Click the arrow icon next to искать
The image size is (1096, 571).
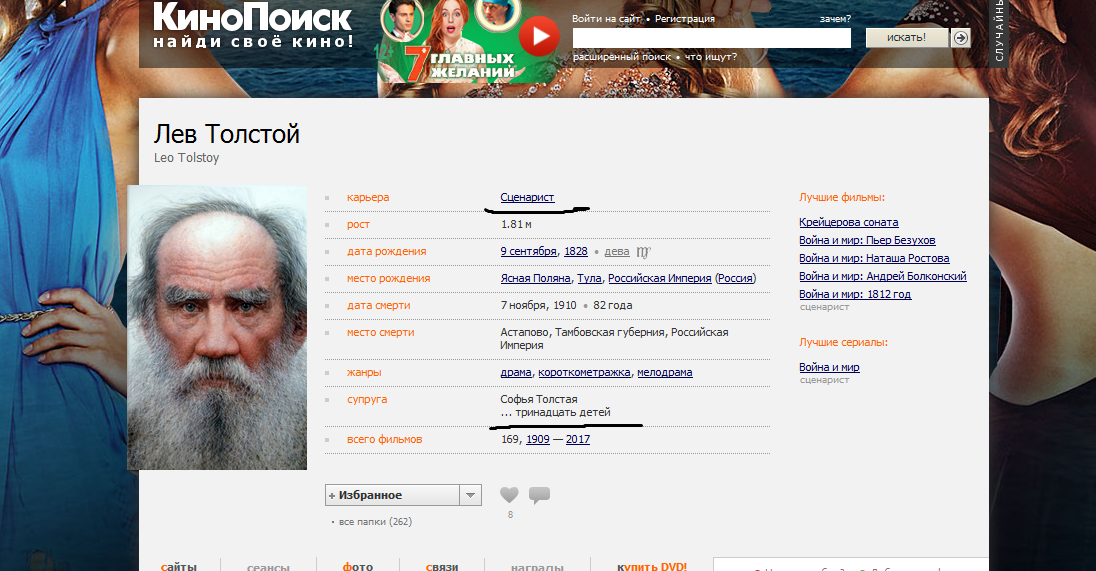(961, 38)
